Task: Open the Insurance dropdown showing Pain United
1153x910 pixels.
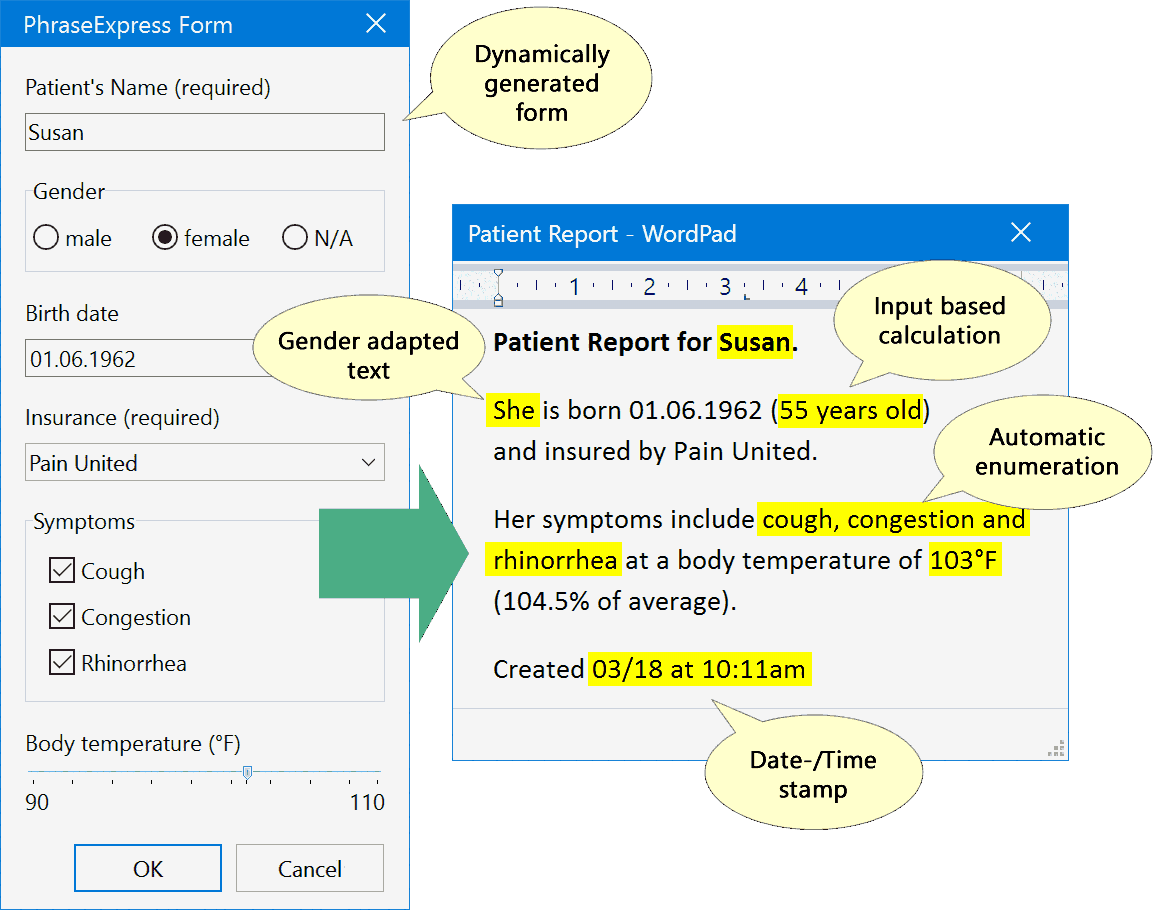Action: (204, 462)
